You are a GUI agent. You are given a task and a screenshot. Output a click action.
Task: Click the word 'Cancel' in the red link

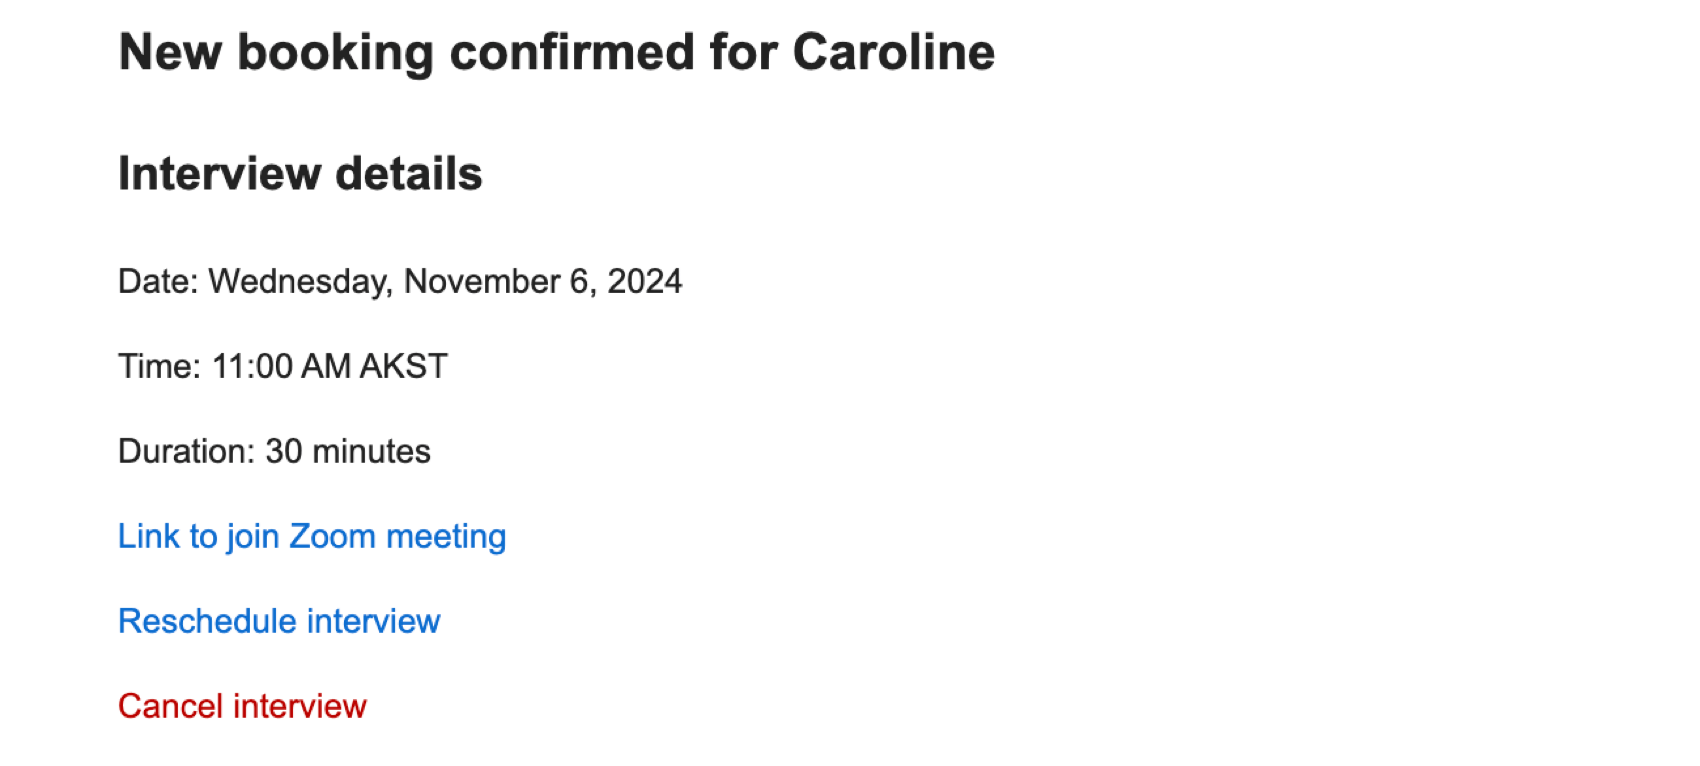(x=170, y=707)
